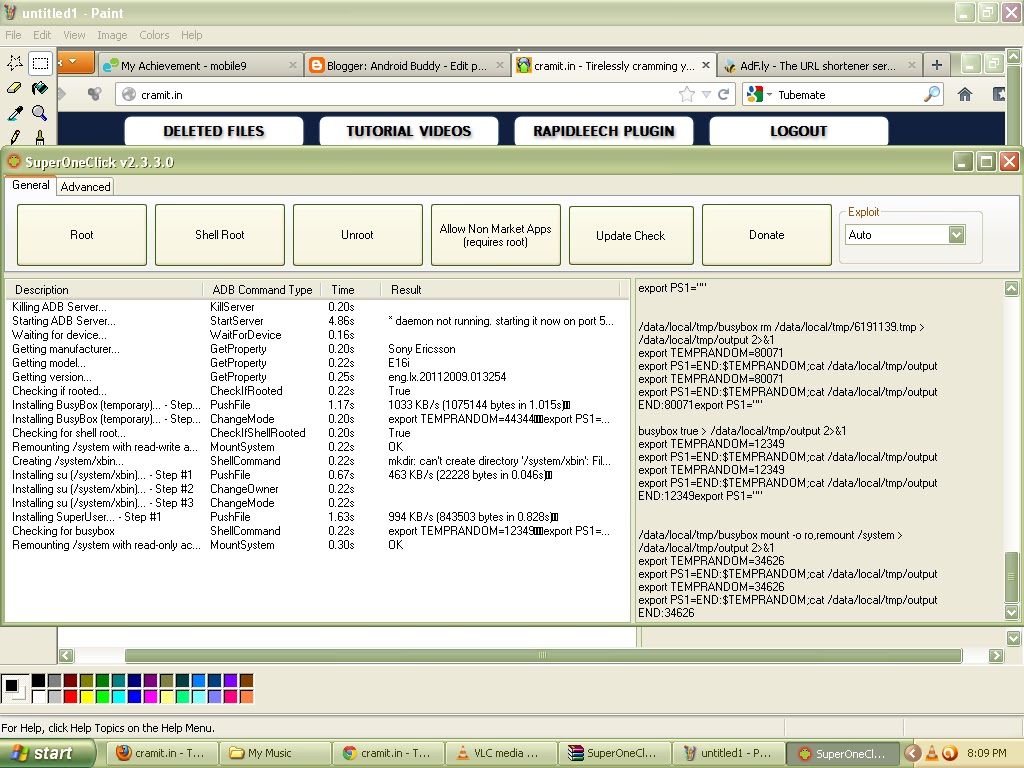Open the orange Firefox menu dropdown

tap(74, 62)
